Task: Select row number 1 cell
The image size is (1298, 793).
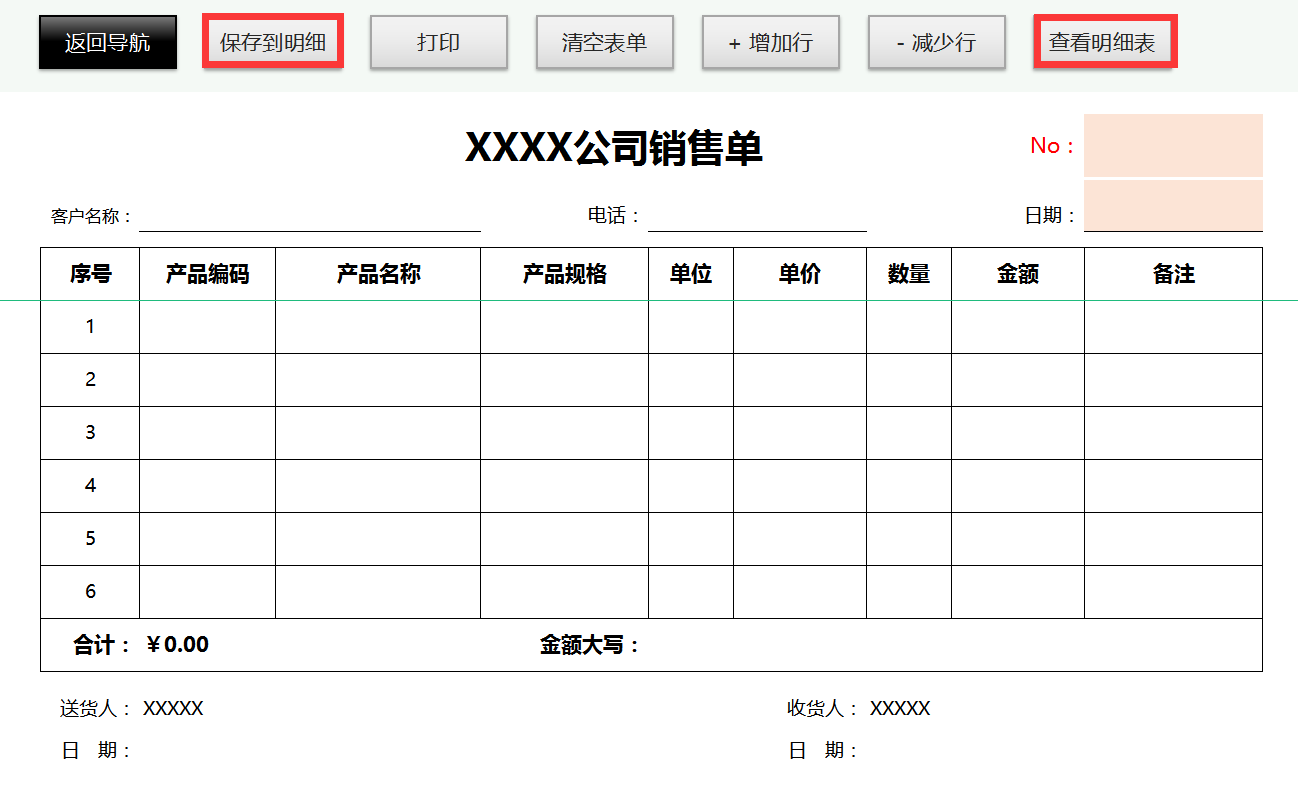Action: click(x=90, y=327)
